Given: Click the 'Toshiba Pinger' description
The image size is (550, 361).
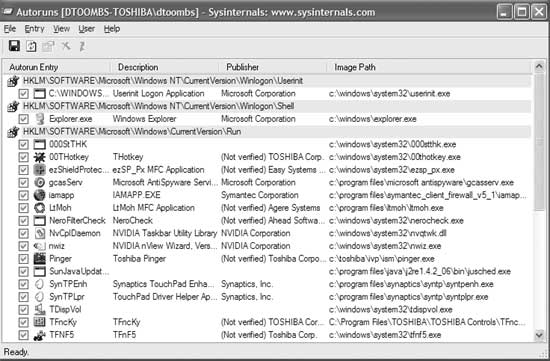Looking at the screenshot, I should click(x=139, y=259).
